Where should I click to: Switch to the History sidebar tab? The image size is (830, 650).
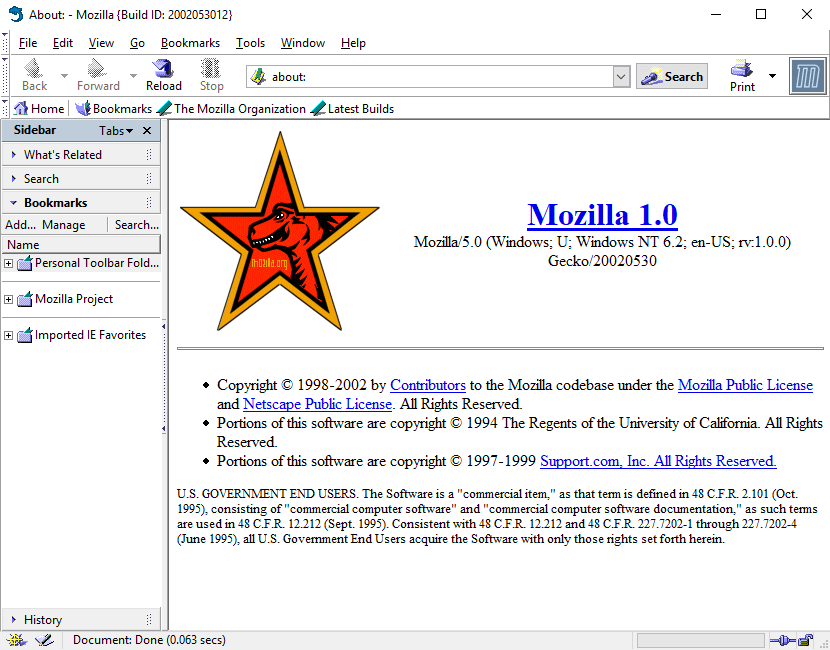(43, 620)
